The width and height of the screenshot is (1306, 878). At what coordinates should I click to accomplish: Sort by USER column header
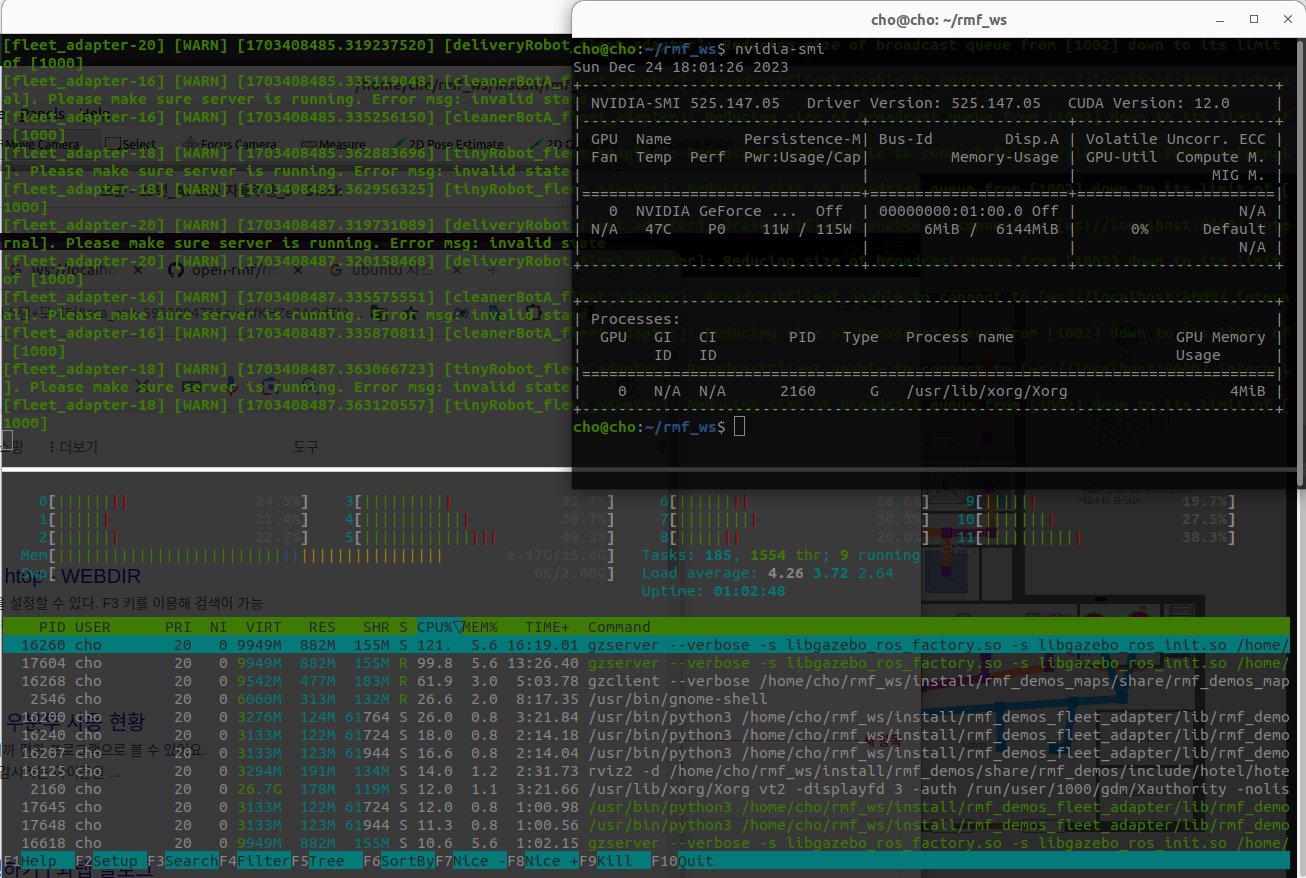93,627
